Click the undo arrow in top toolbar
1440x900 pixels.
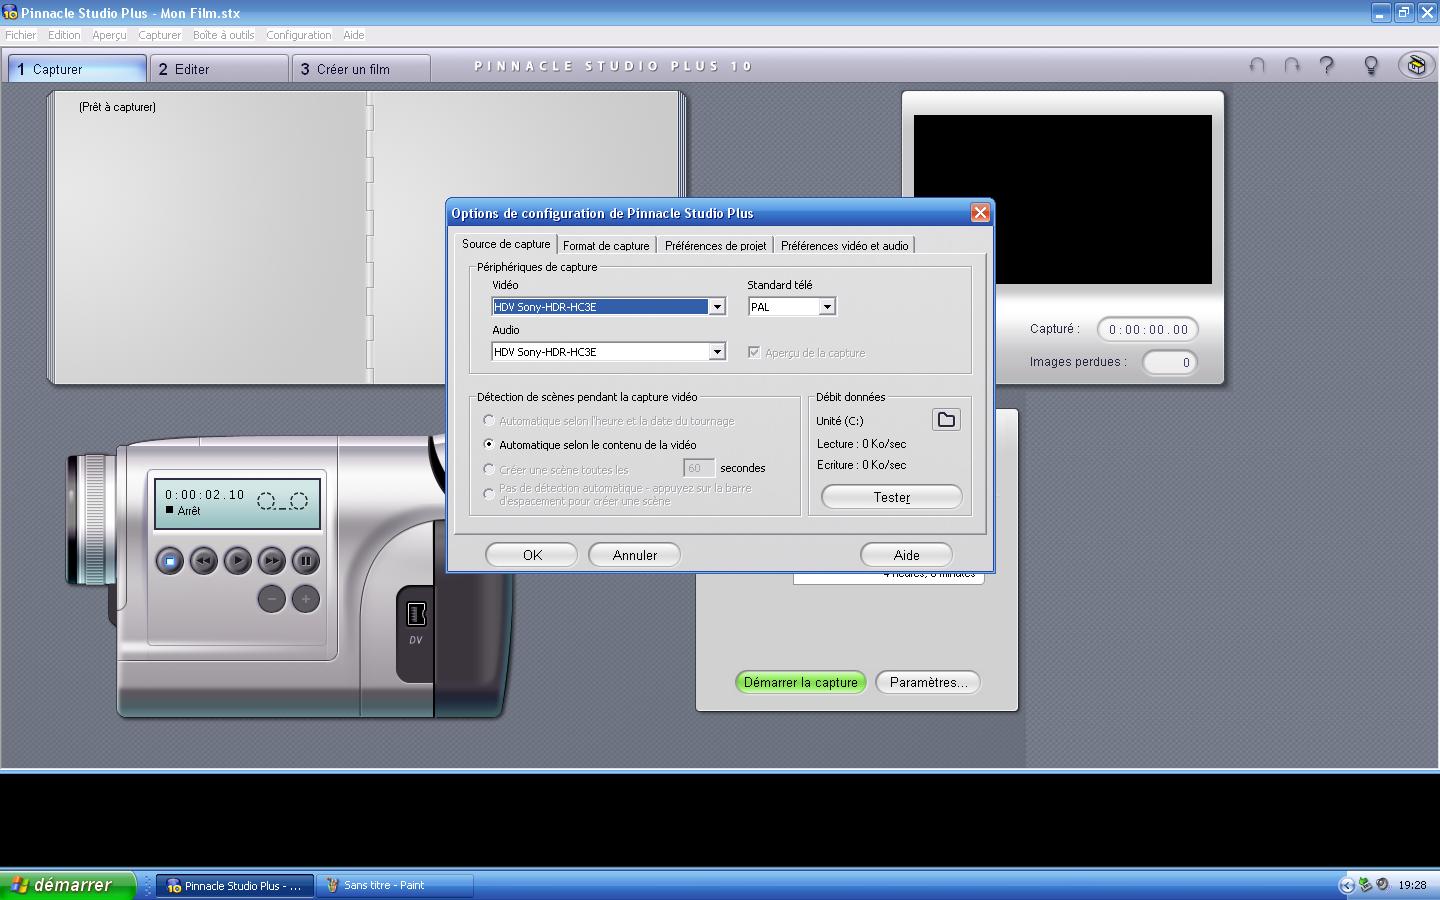(1257, 65)
